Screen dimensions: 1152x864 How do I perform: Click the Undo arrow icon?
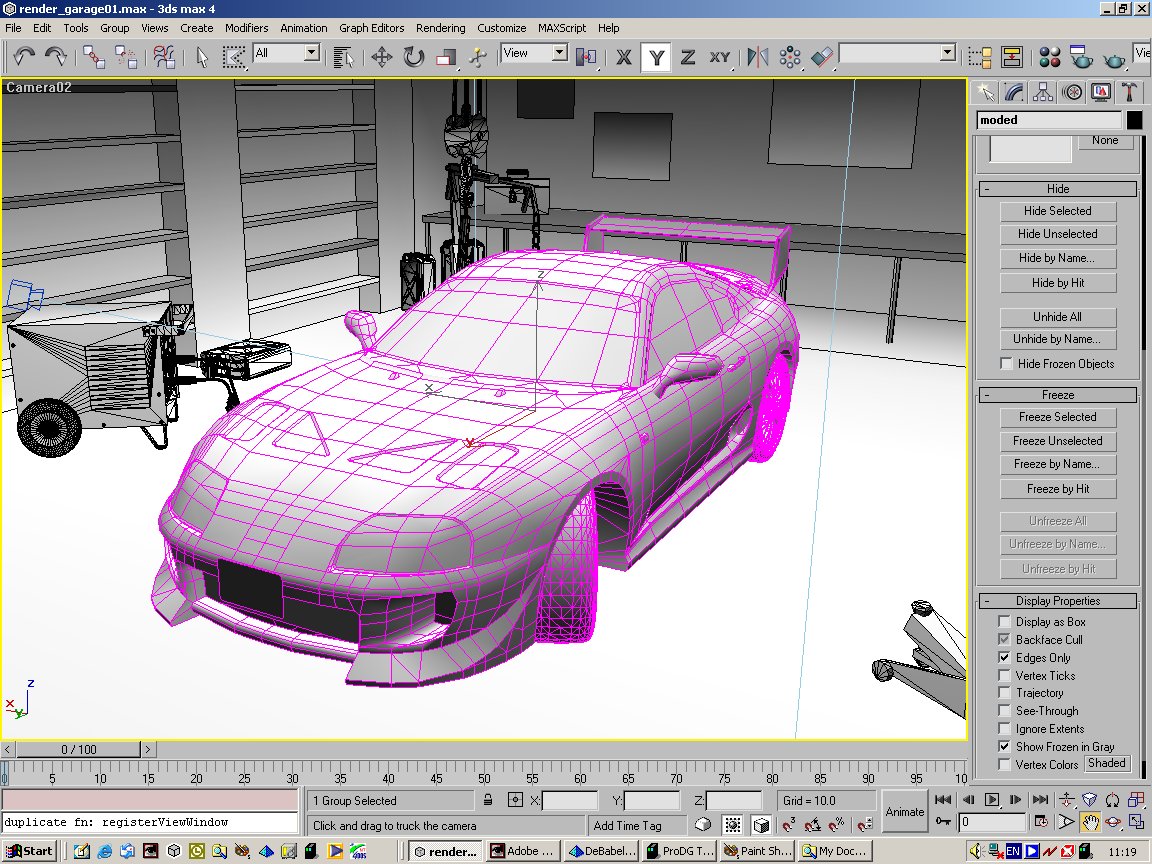click(x=25, y=57)
